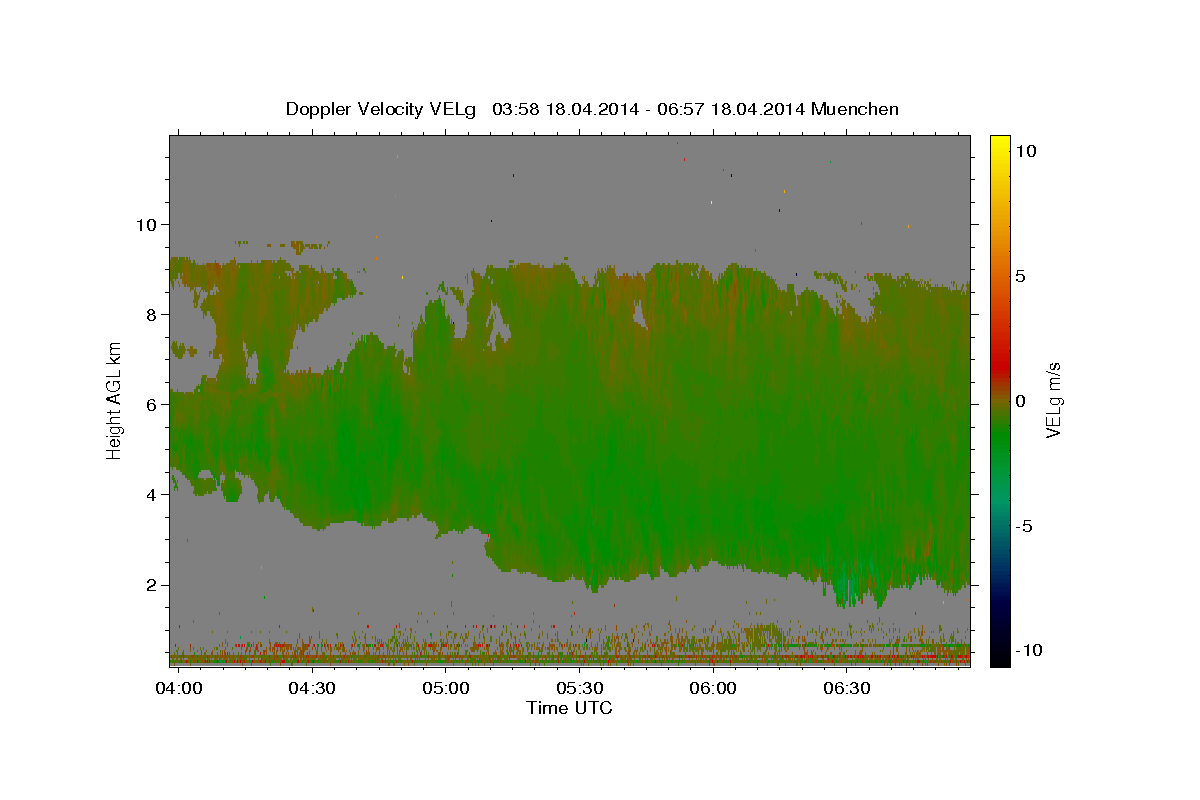Click the 'Time UTC' axis title
Screen dimensions: 1200x800
(x=569, y=708)
